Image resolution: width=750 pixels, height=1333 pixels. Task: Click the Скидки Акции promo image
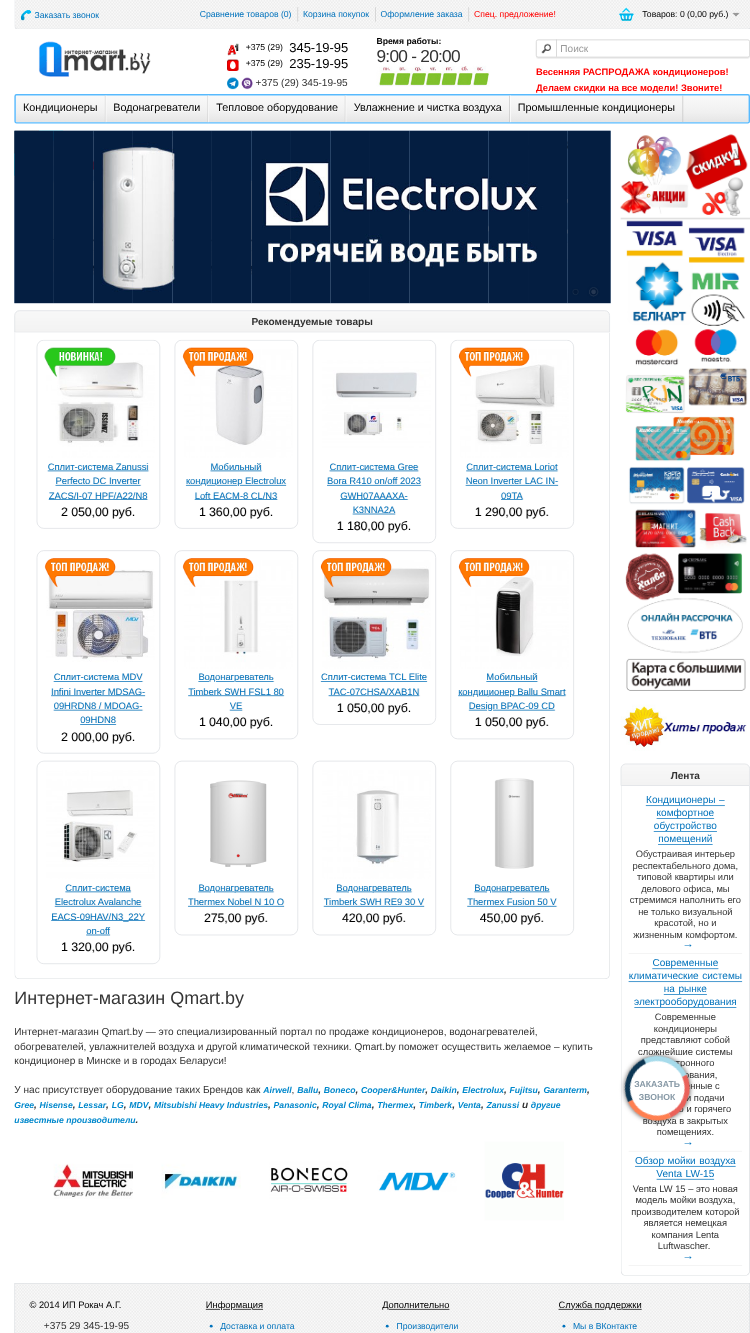coord(685,176)
